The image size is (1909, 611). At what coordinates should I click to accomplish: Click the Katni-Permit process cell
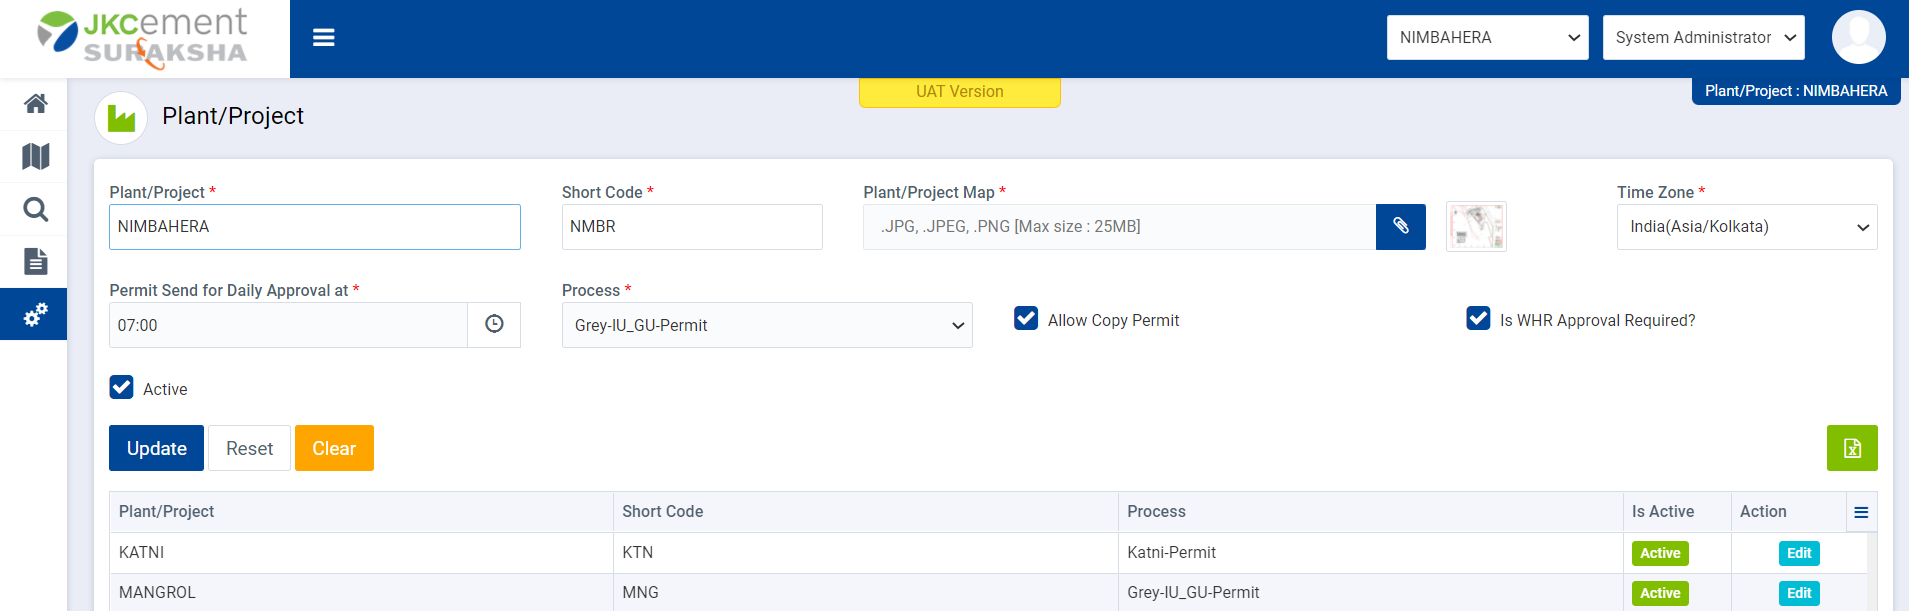(x=1370, y=553)
